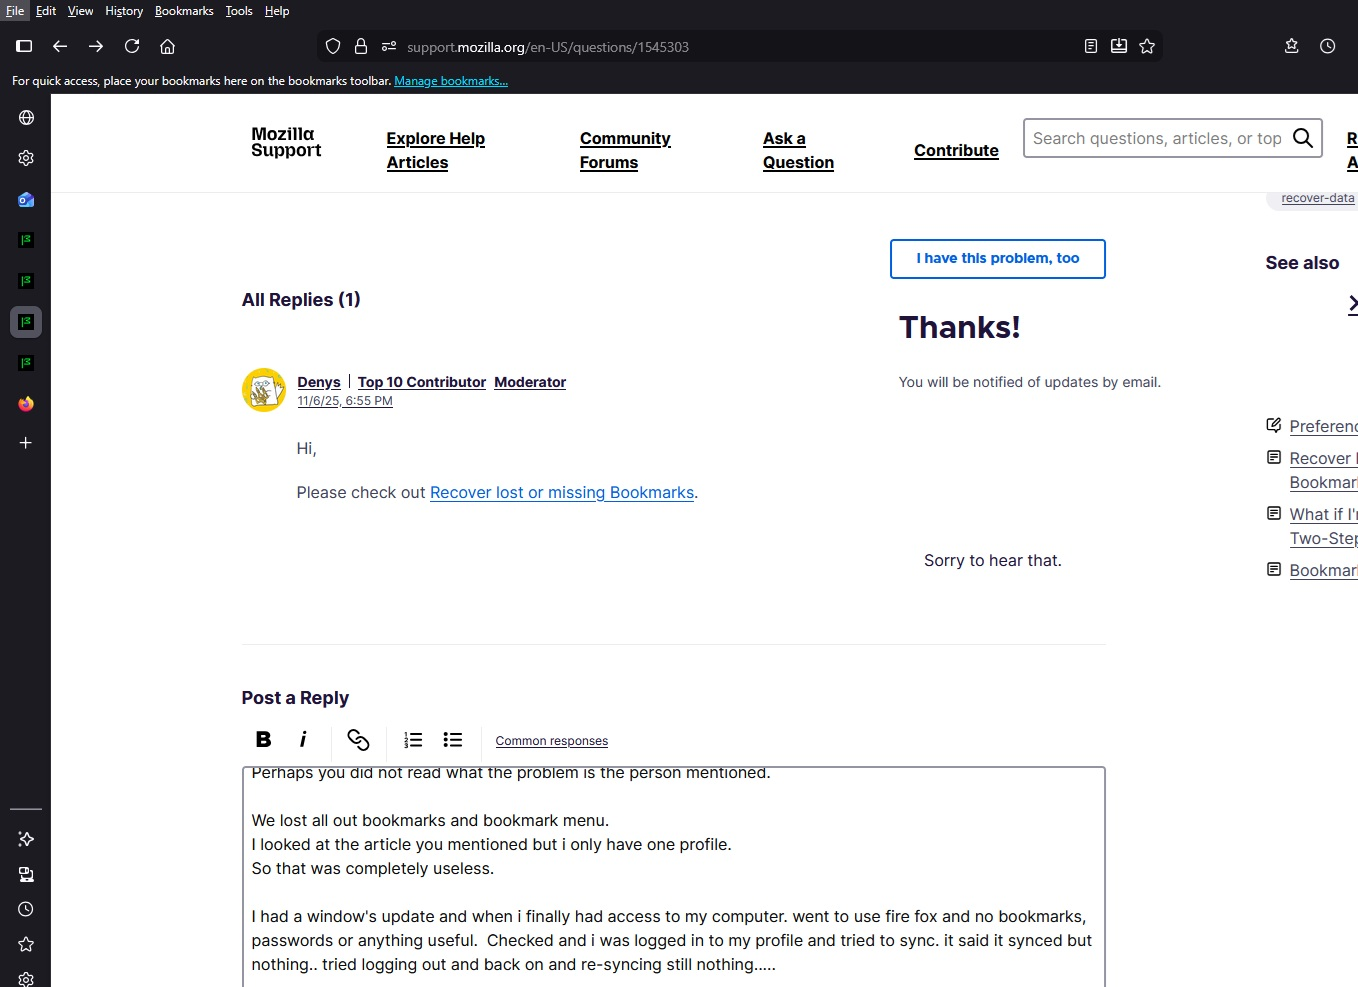This screenshot has width=1358, height=987.
Task: Open Community Forums
Action: click(625, 150)
